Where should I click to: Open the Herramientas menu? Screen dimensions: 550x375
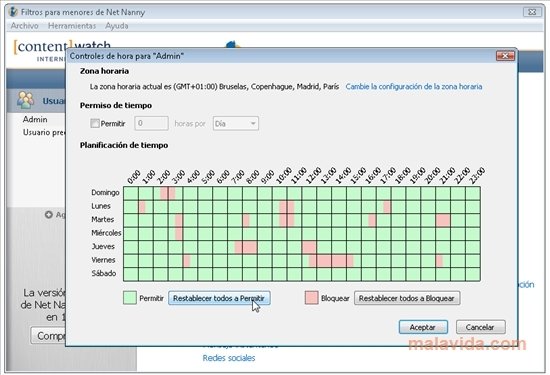(x=72, y=26)
